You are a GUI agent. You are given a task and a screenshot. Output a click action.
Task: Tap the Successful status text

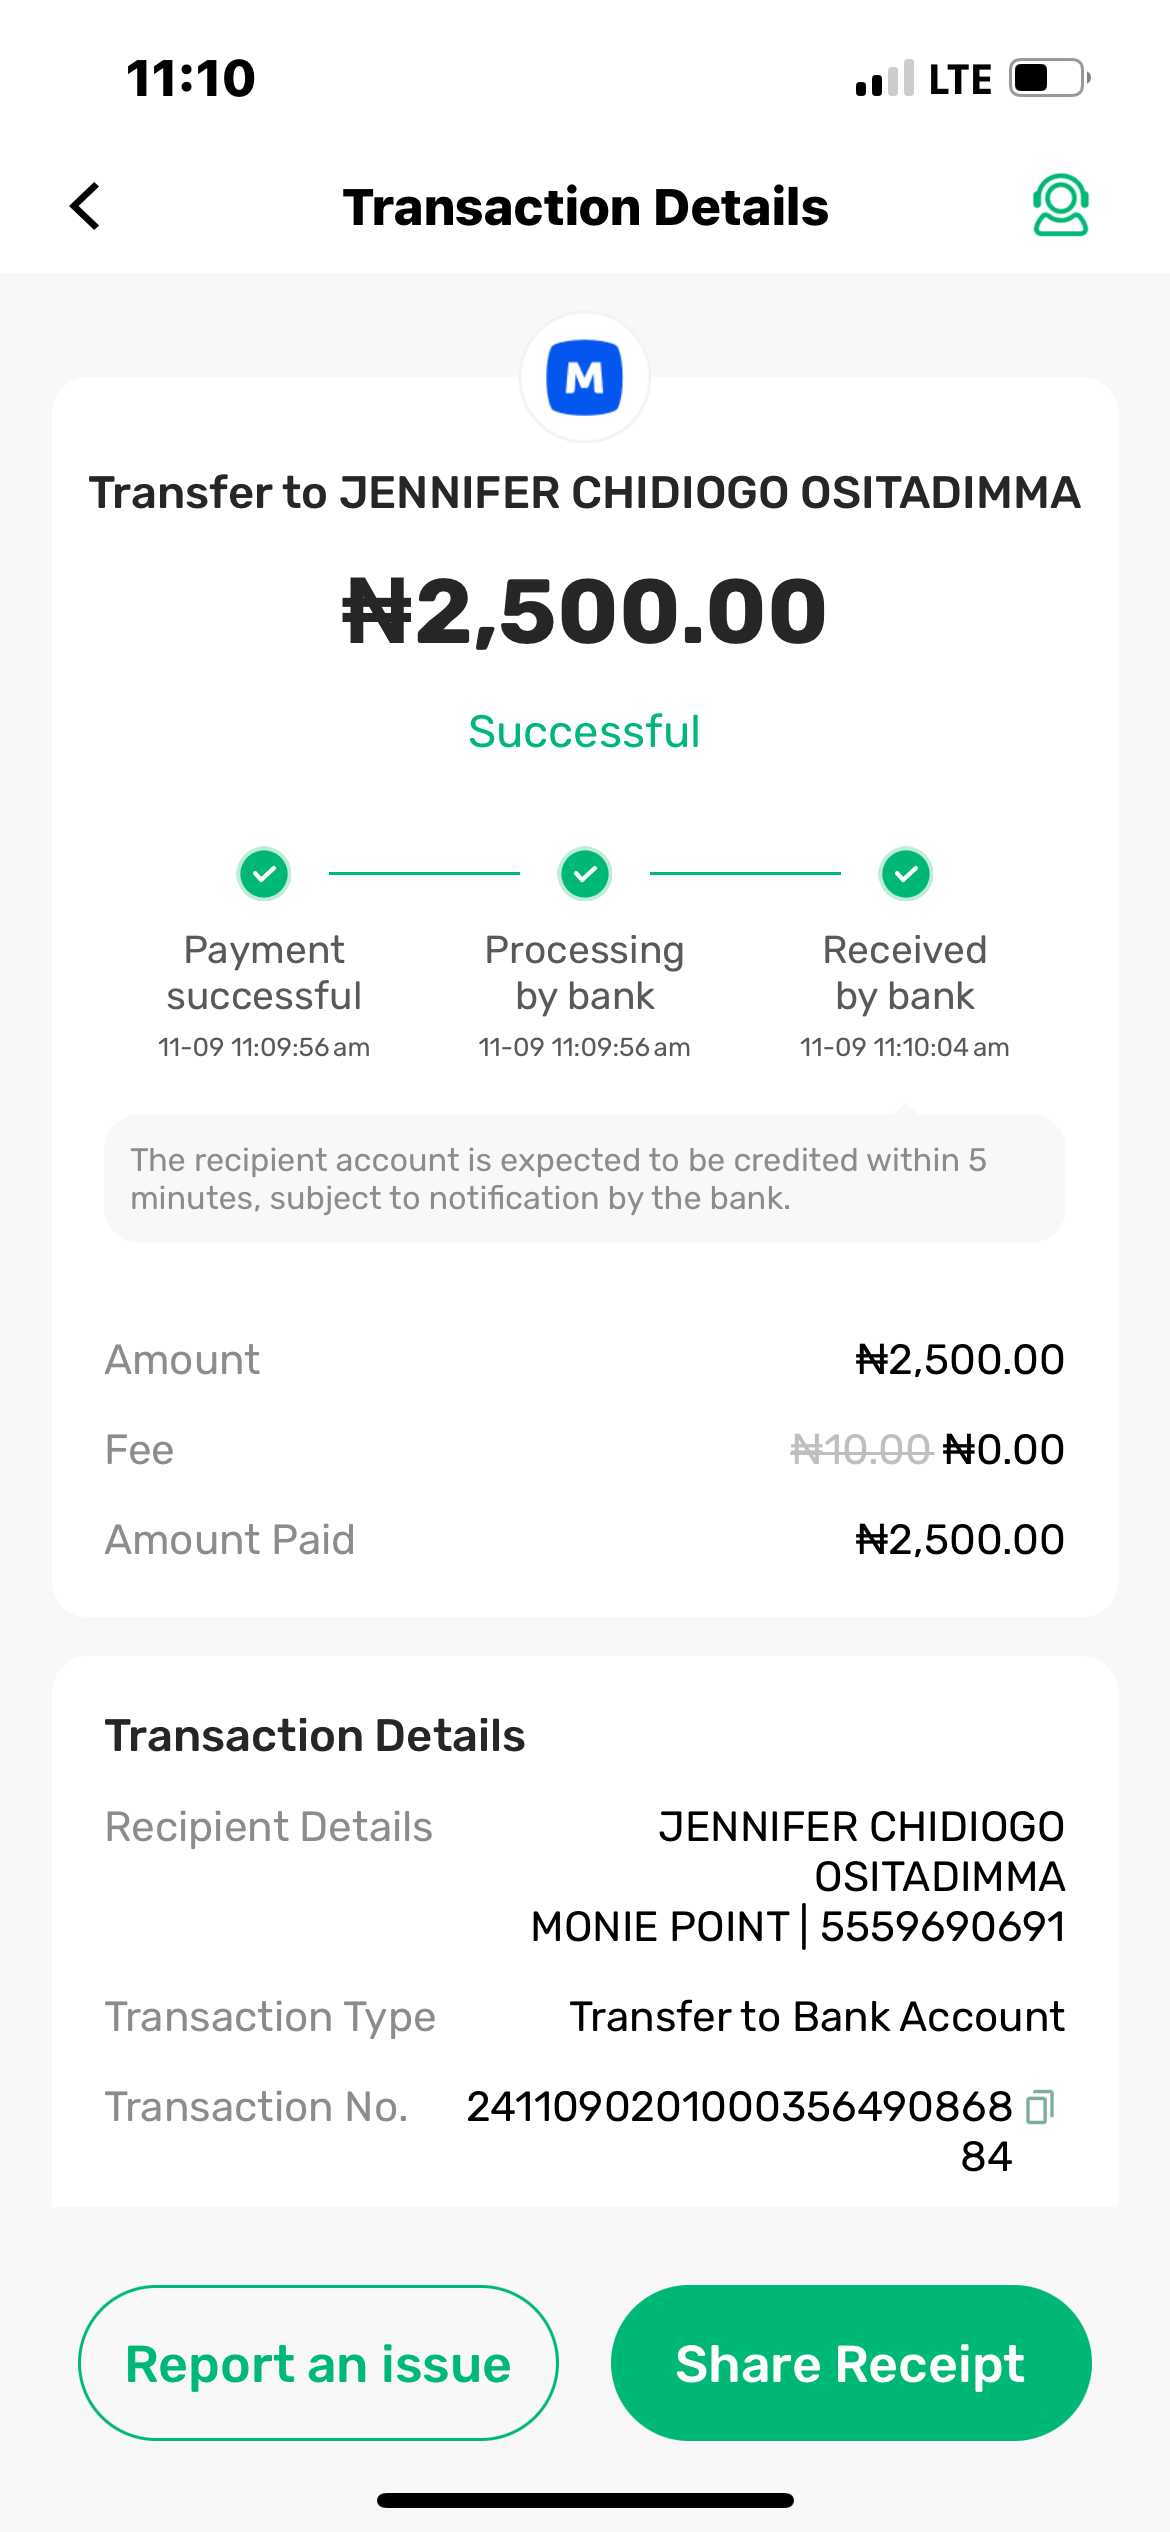point(584,731)
